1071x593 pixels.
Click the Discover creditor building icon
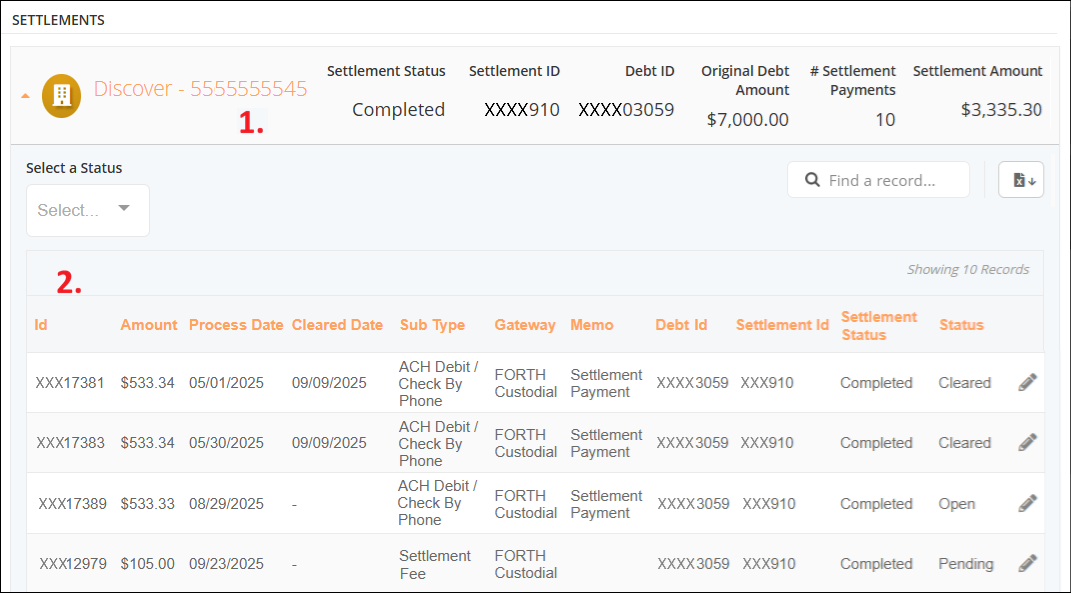click(61, 96)
